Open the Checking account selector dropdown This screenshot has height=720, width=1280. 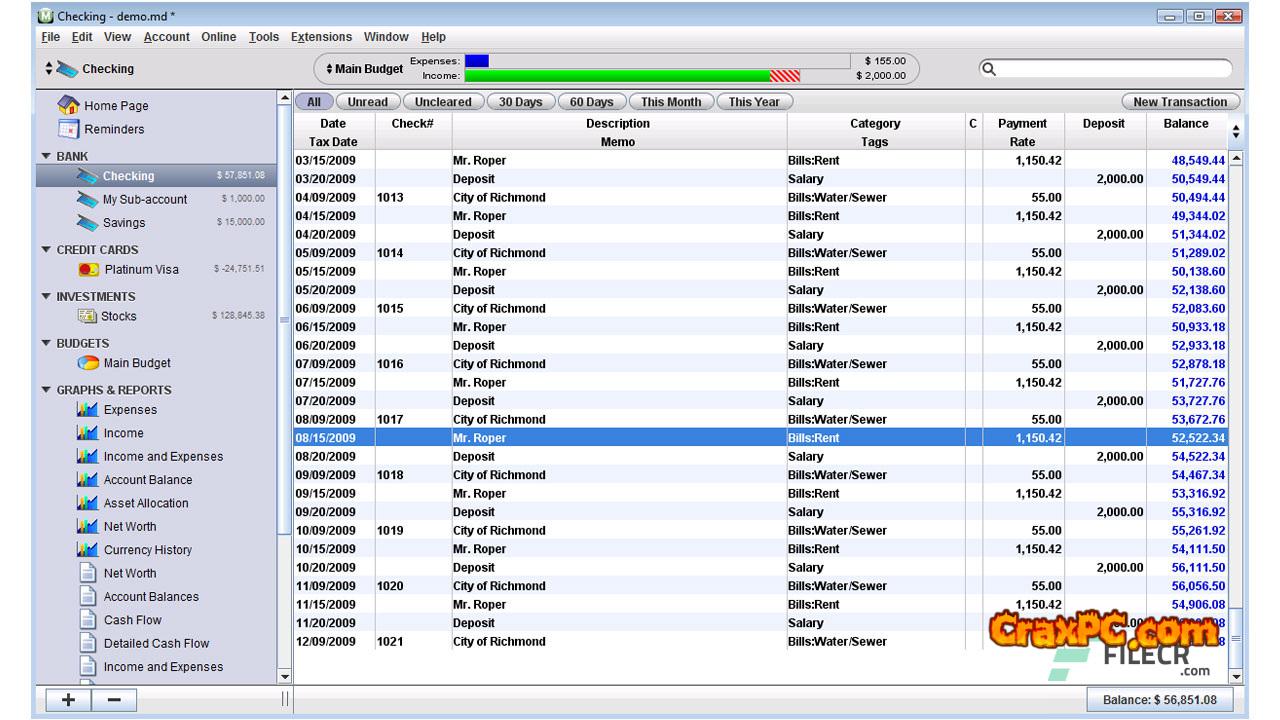[x=90, y=69]
